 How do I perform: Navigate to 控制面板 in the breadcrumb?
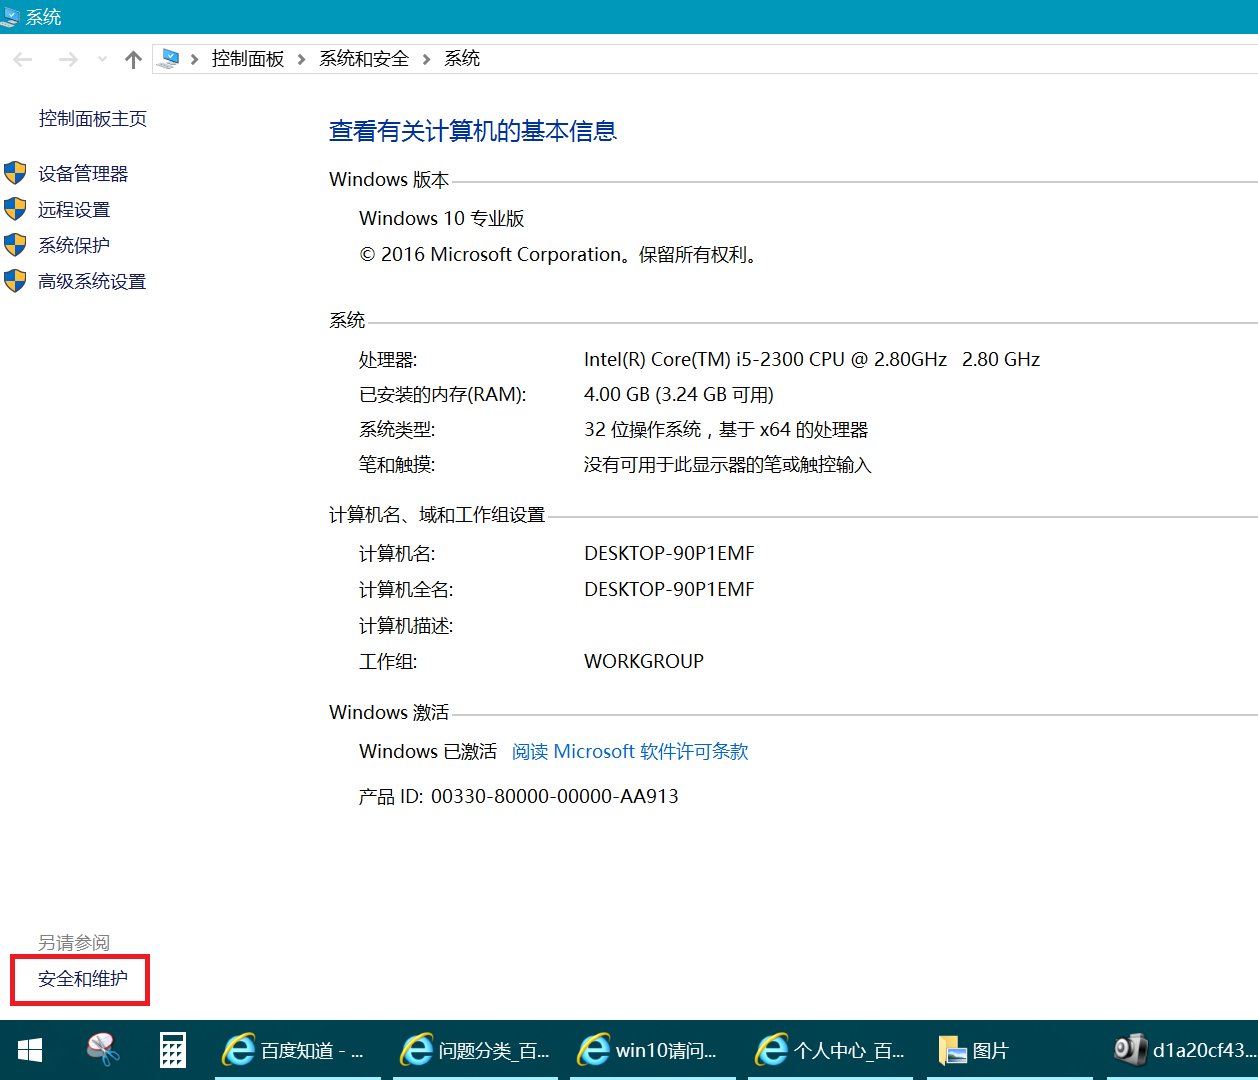click(x=247, y=58)
